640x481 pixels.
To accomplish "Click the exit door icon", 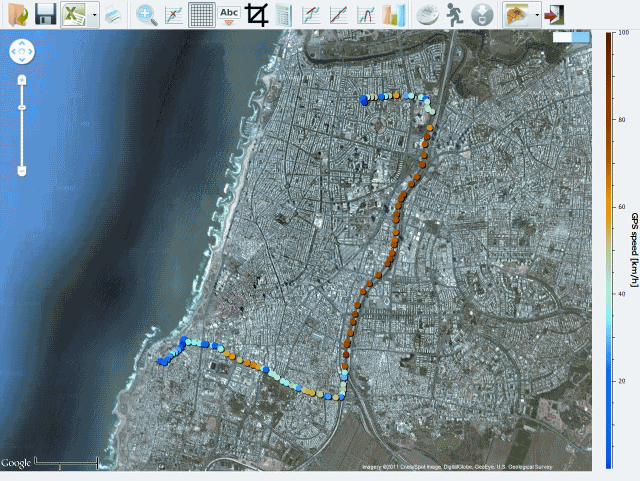I will click(556, 15).
